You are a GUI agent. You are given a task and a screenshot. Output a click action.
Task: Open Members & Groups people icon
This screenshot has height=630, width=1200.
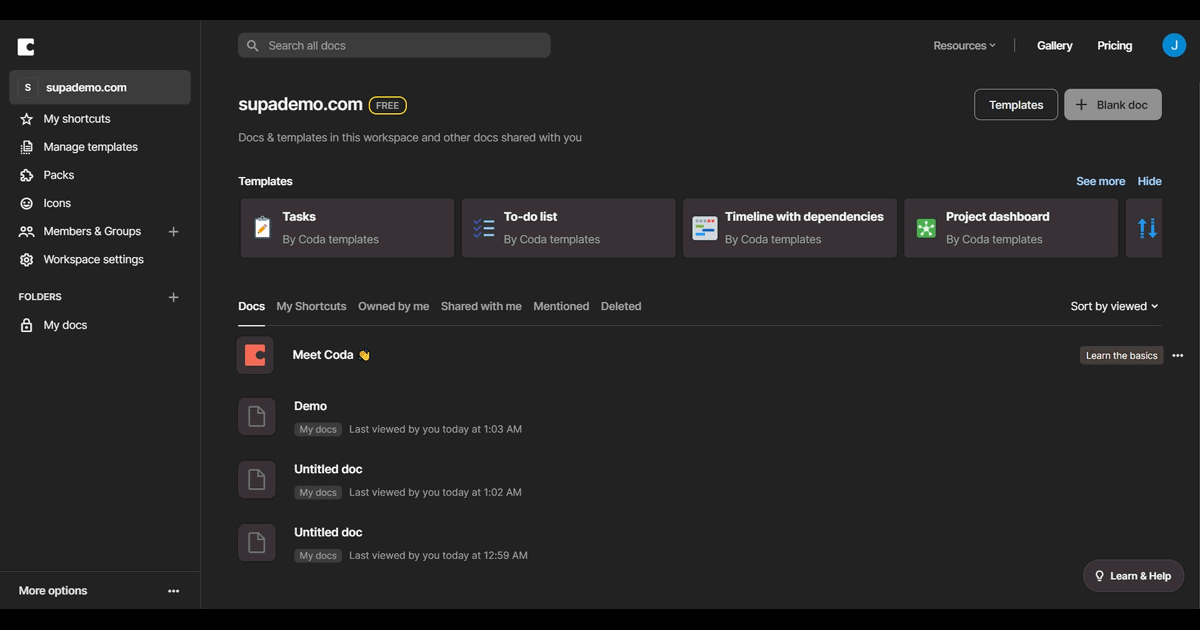[26, 231]
